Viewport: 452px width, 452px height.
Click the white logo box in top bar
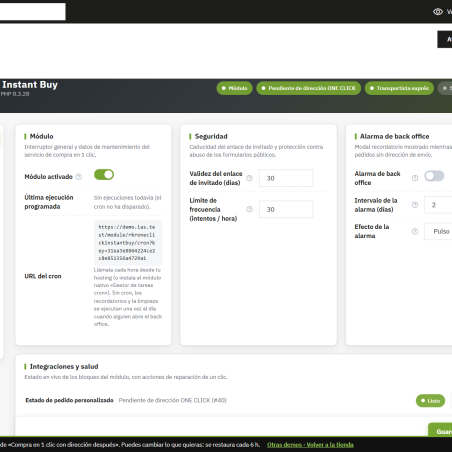point(33,12)
